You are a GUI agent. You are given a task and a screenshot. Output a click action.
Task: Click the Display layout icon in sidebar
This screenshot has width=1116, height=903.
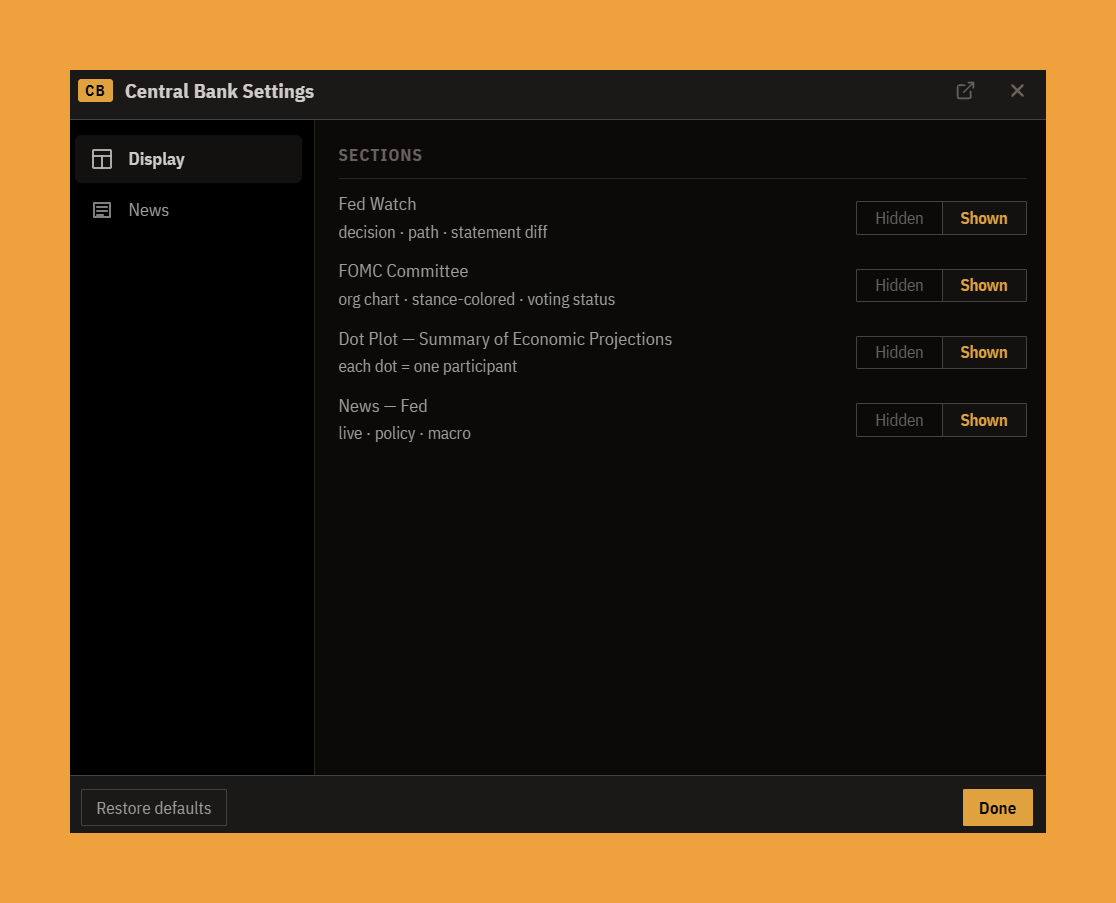click(102, 159)
